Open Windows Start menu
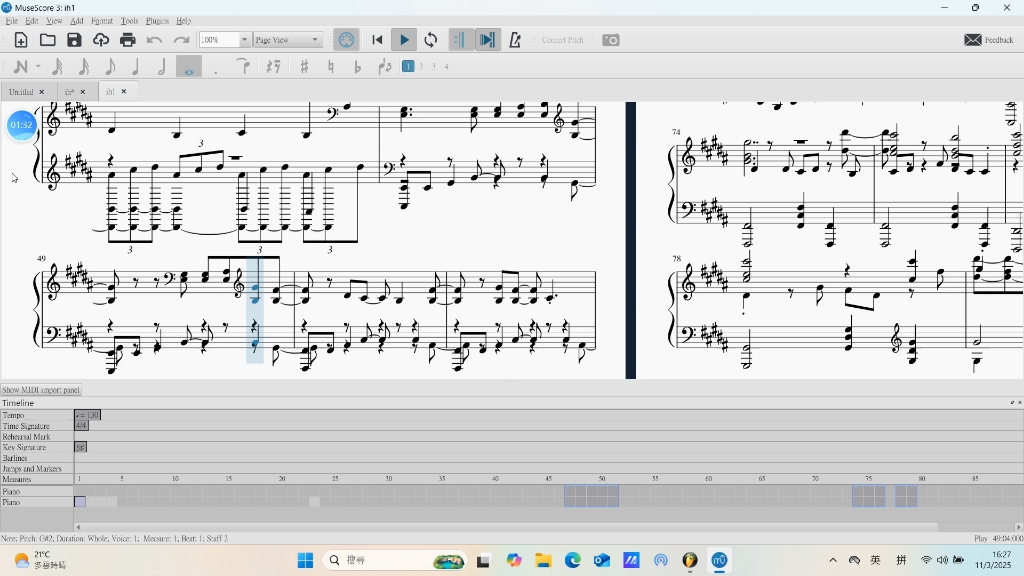 point(305,560)
